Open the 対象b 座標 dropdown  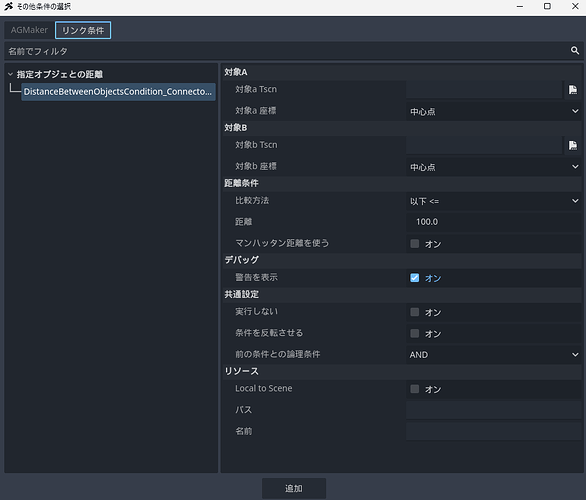pyautogui.click(x=493, y=167)
